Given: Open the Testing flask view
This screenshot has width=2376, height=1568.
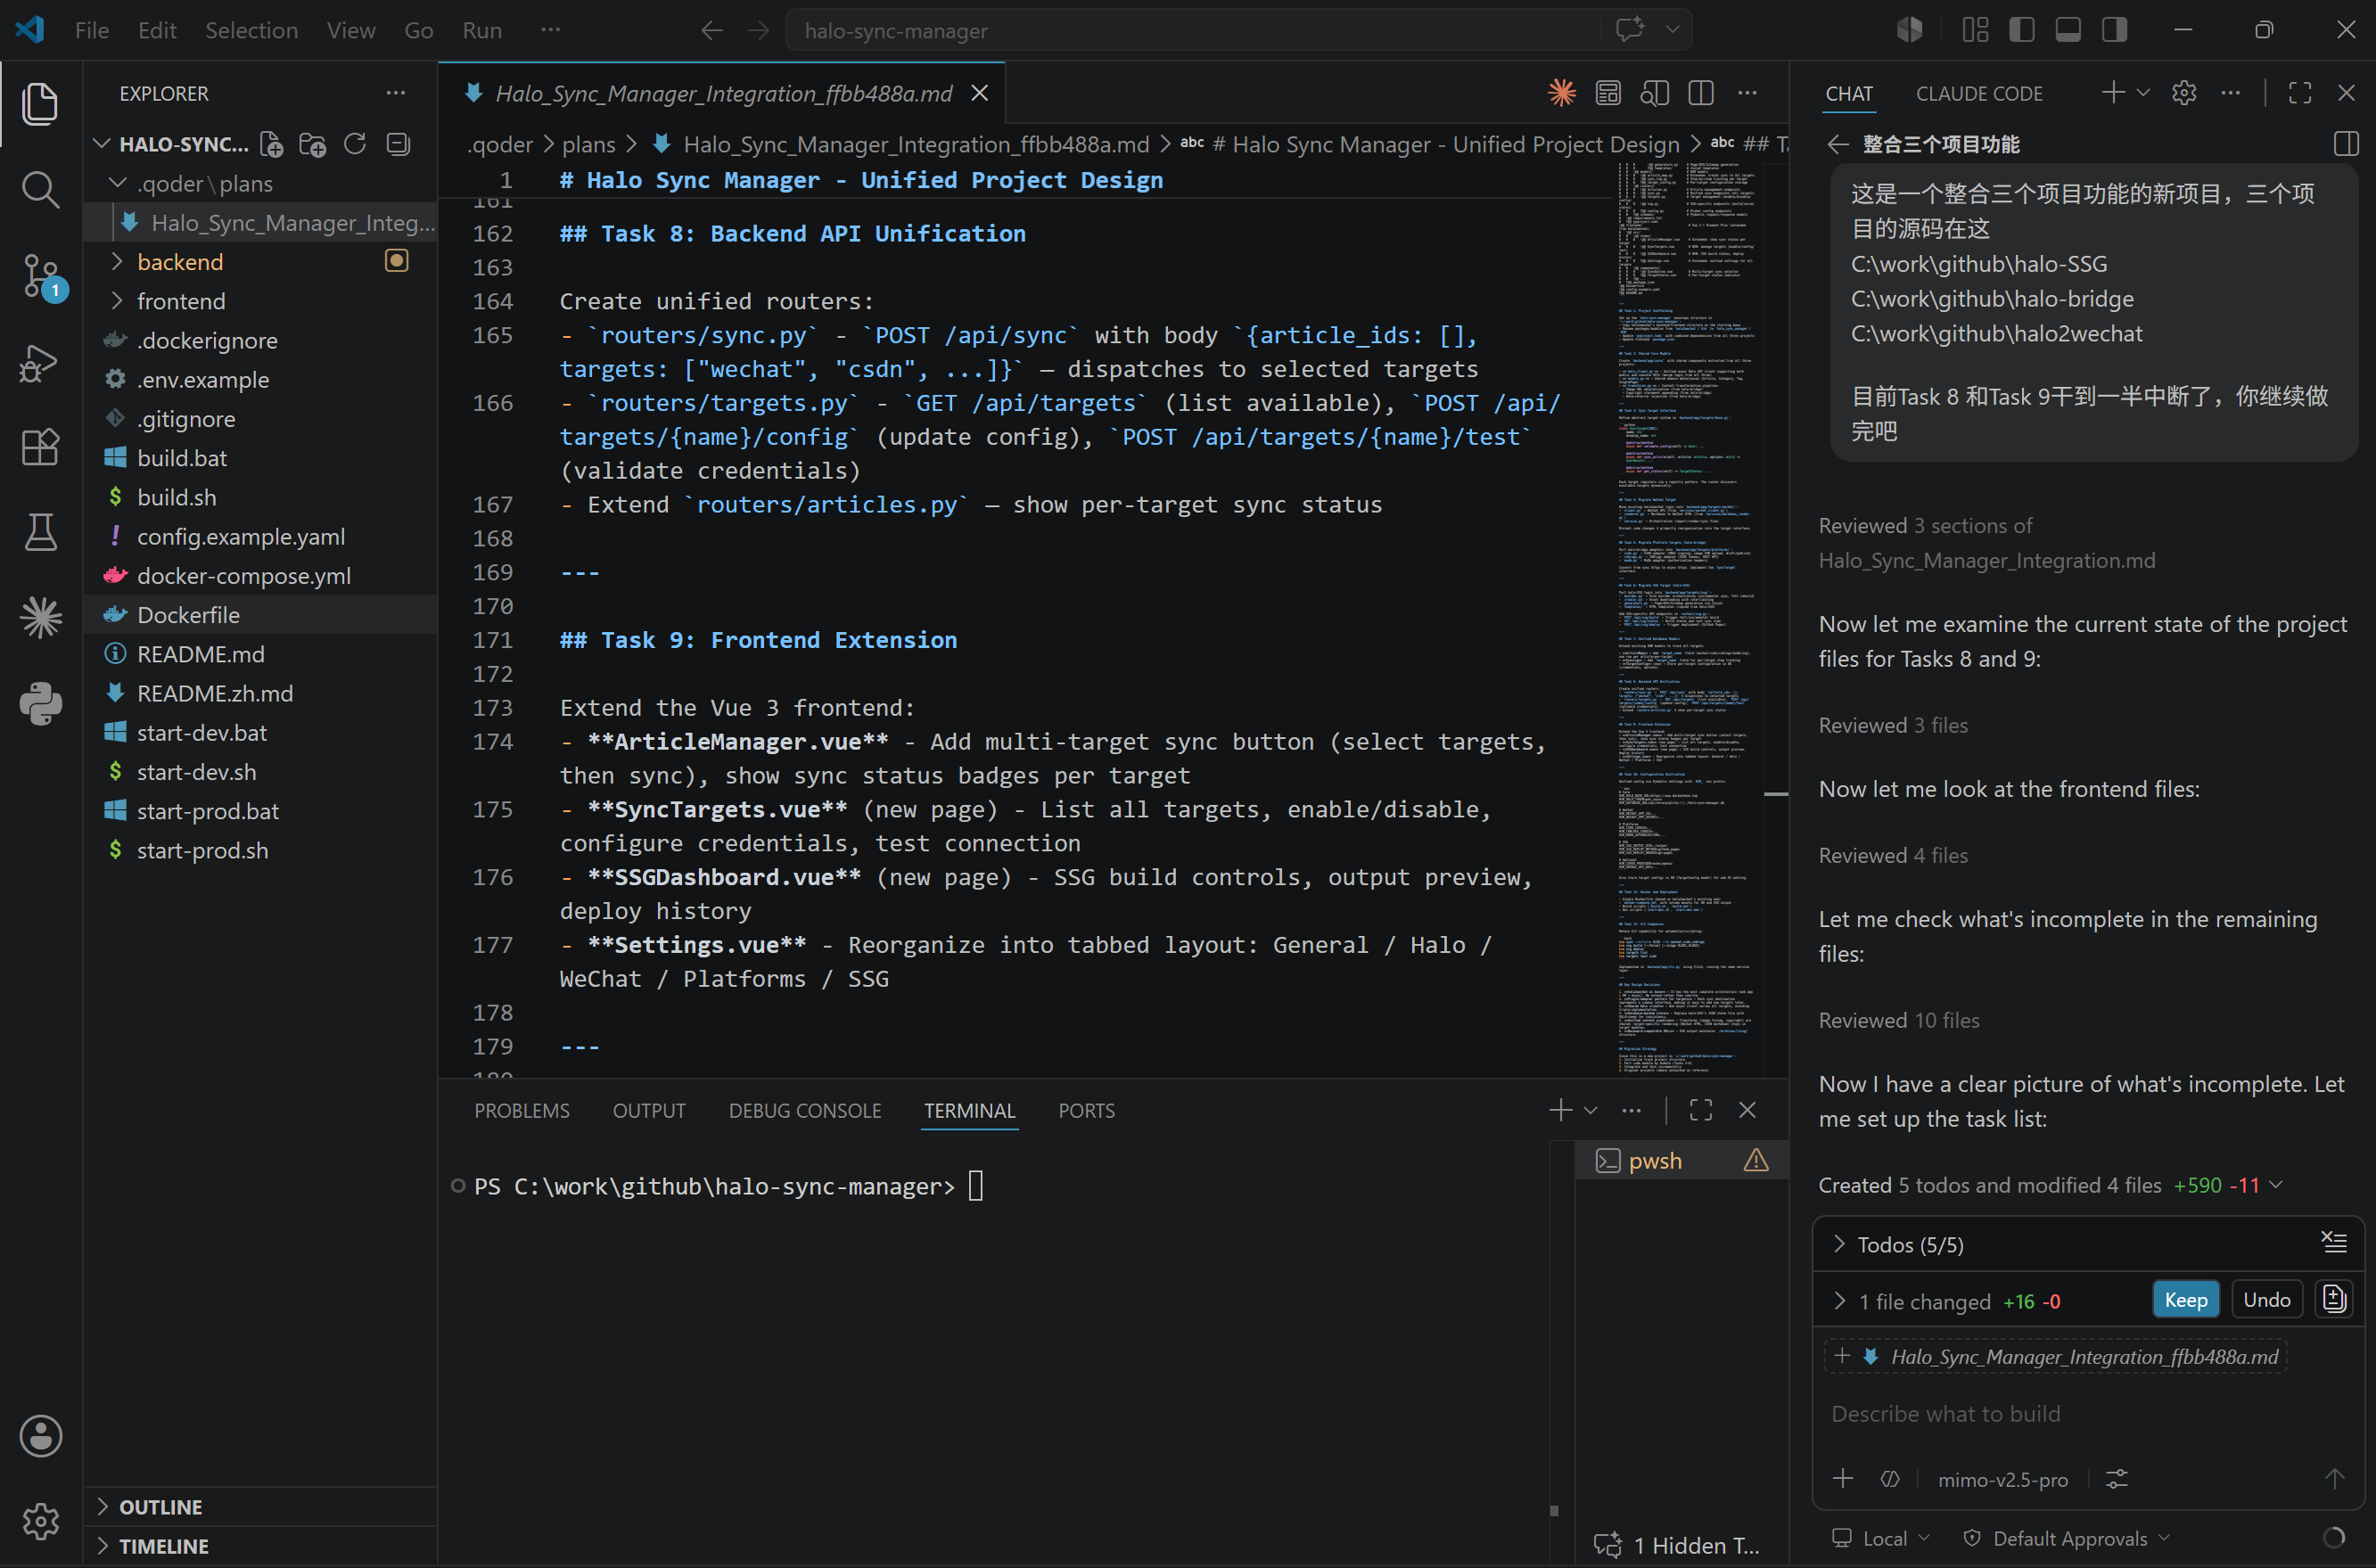Looking at the screenshot, I should [40, 532].
